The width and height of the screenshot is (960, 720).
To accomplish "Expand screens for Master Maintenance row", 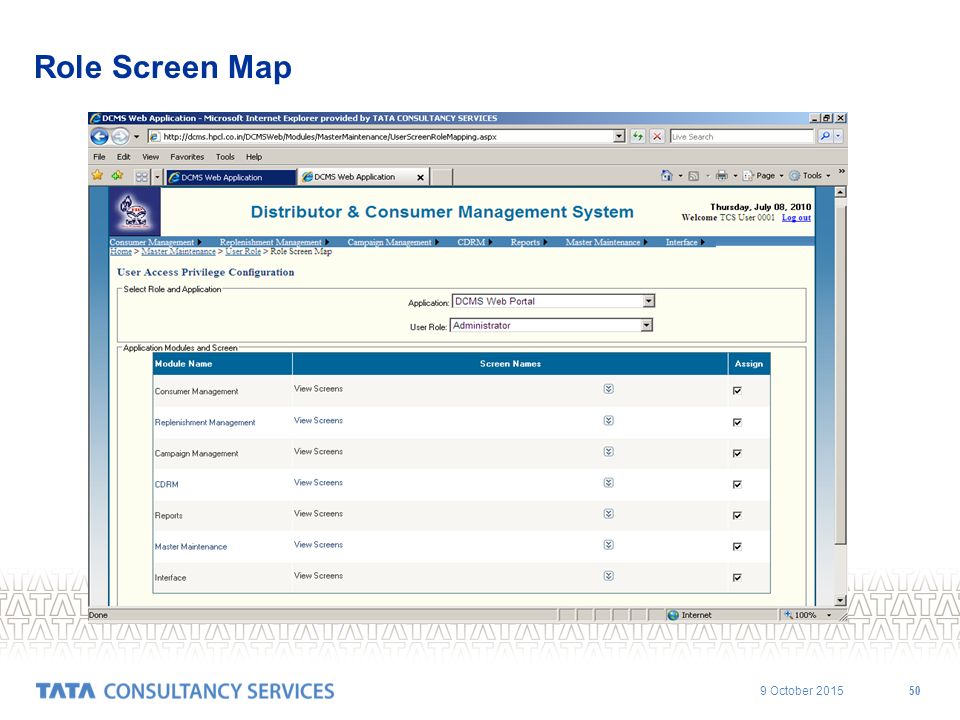I will coord(609,544).
